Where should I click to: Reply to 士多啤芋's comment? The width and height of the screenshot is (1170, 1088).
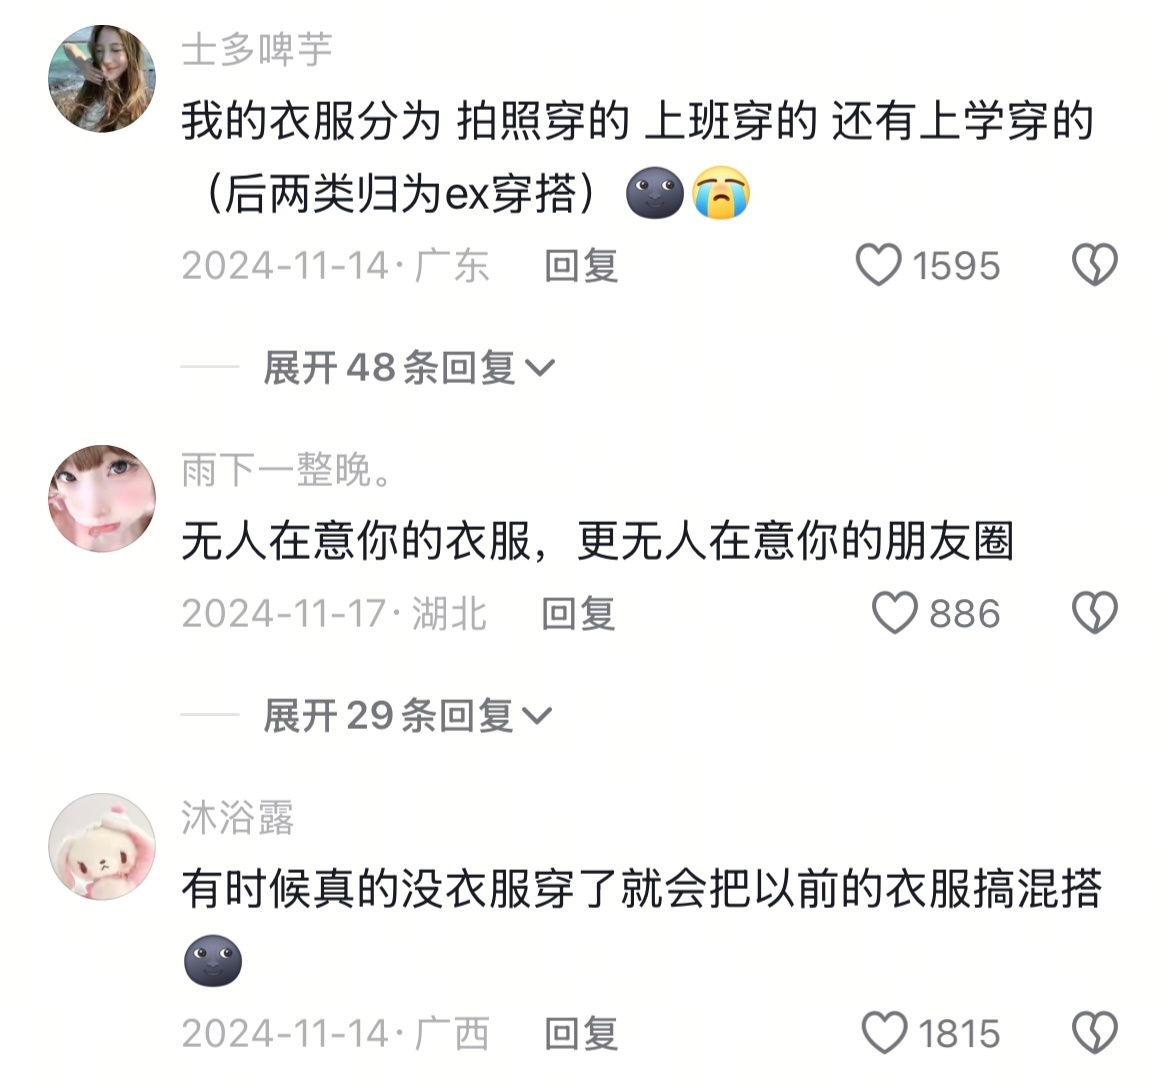click(x=581, y=266)
